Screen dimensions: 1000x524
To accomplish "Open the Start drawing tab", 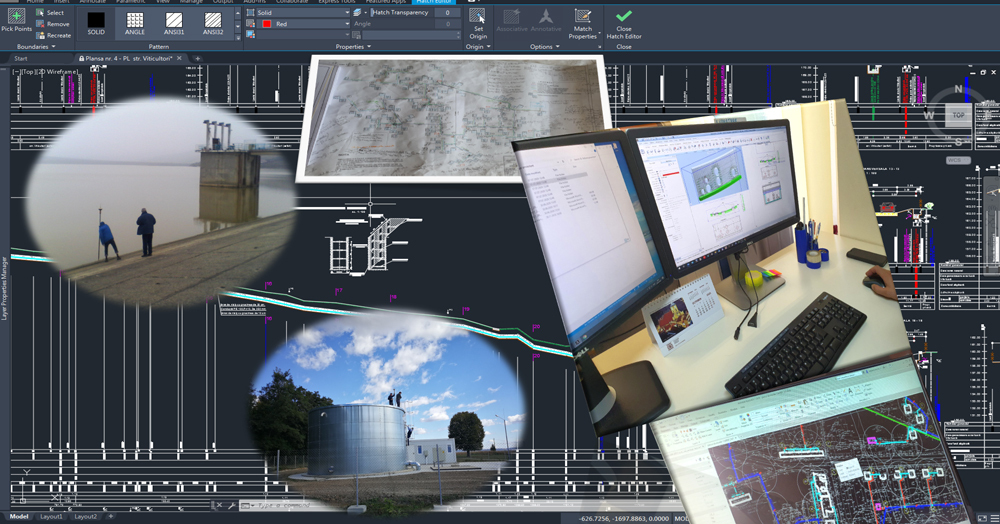I will click(x=21, y=59).
